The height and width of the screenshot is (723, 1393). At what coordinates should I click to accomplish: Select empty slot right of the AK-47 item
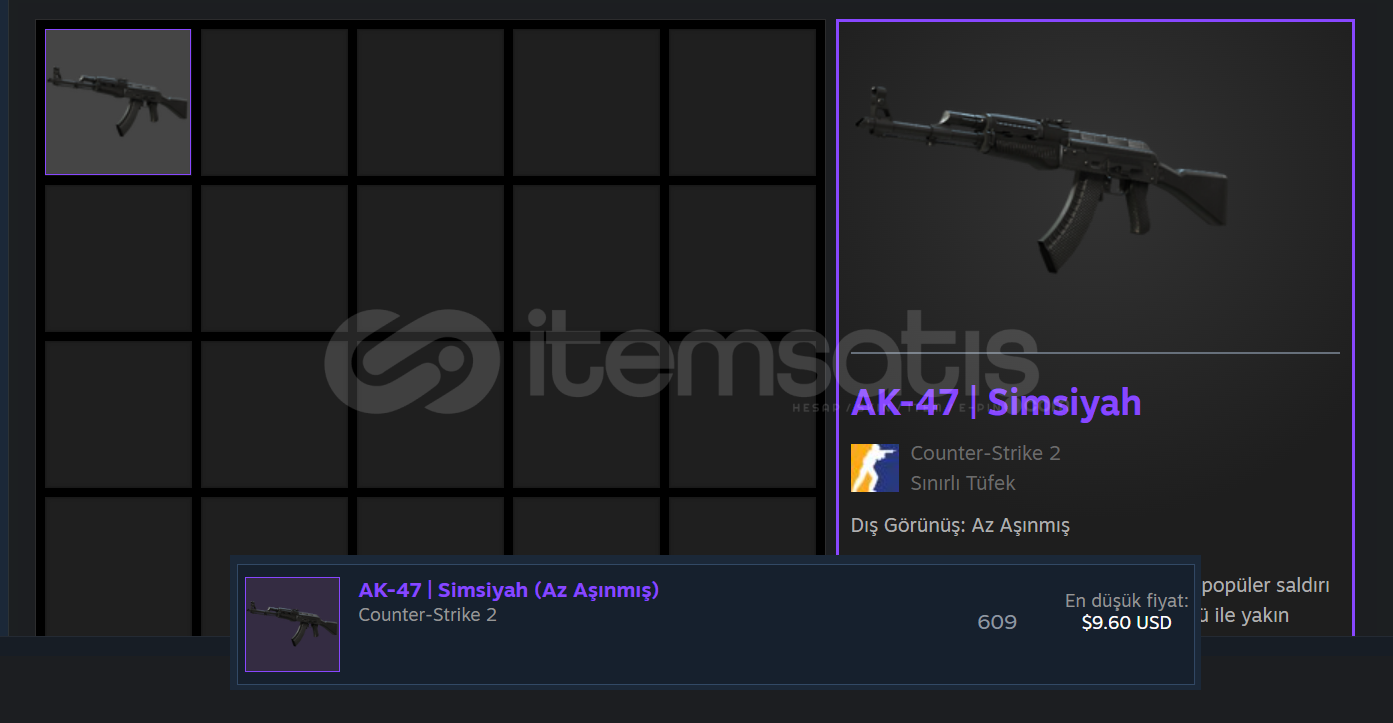(x=274, y=102)
